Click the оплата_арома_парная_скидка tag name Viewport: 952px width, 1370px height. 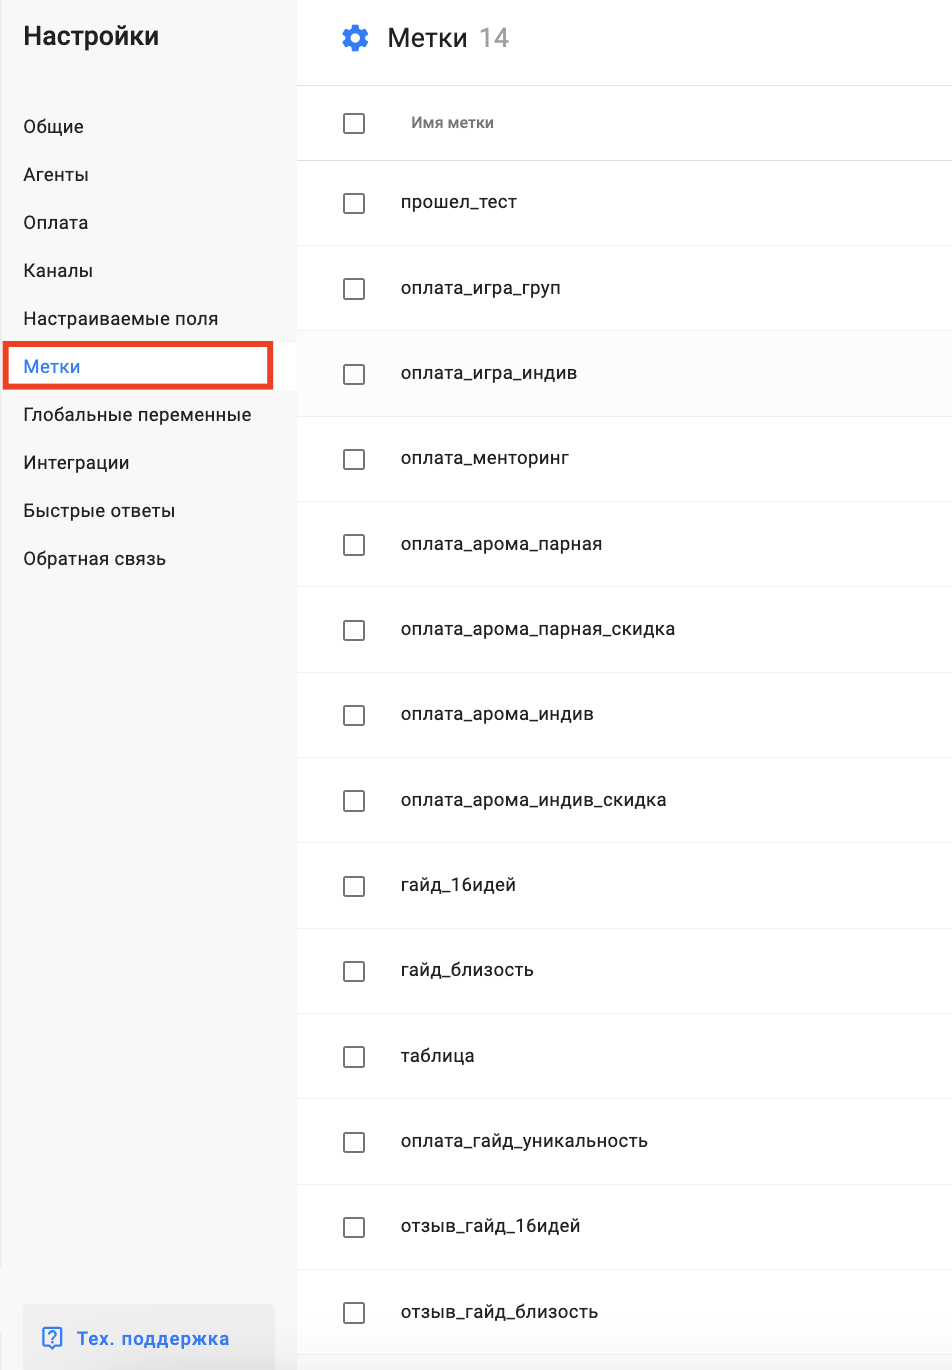[537, 629]
